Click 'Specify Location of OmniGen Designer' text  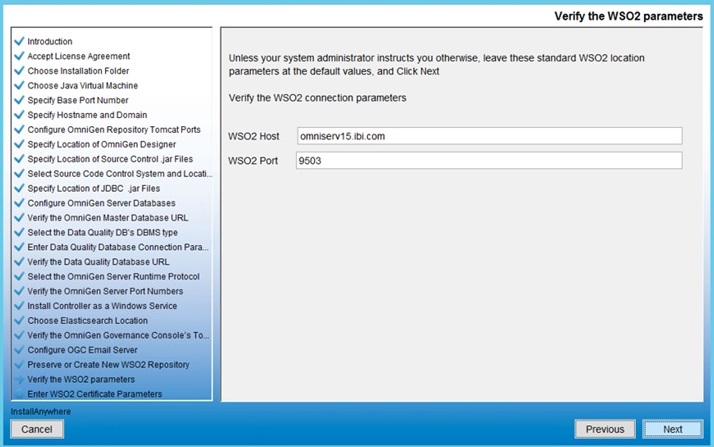point(102,144)
